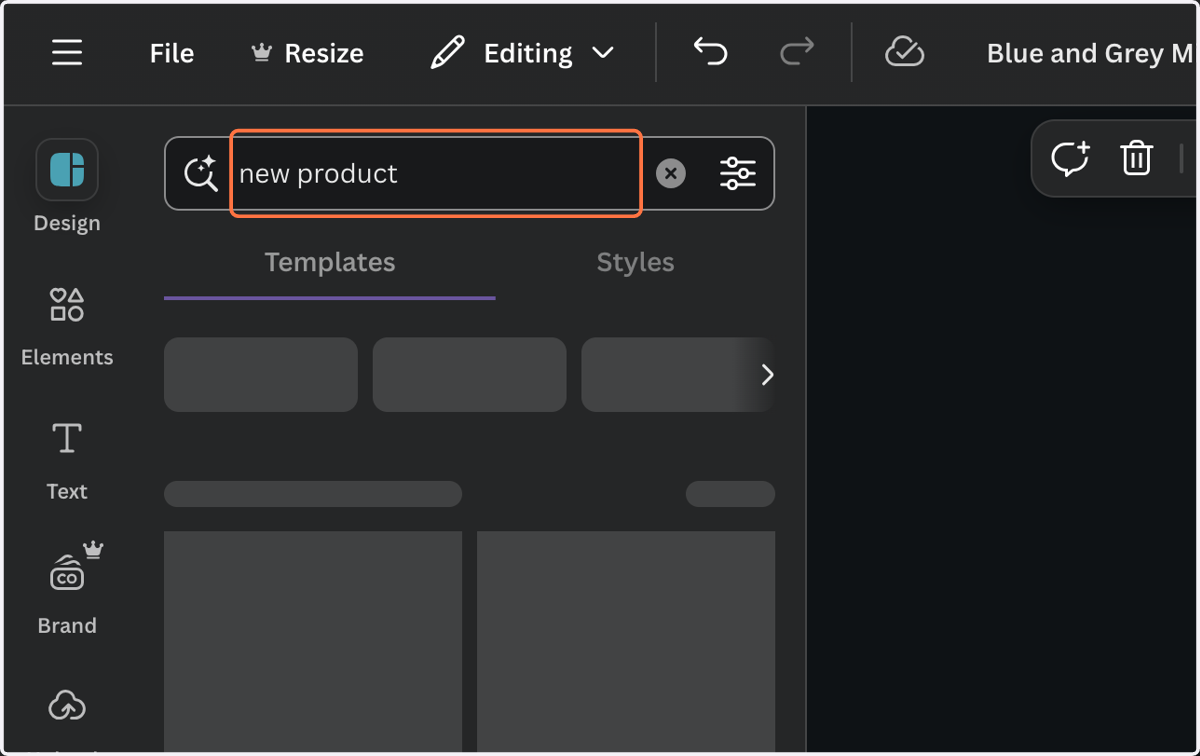Open the Text panel
Viewport: 1200px width, 756px height.
67,460
